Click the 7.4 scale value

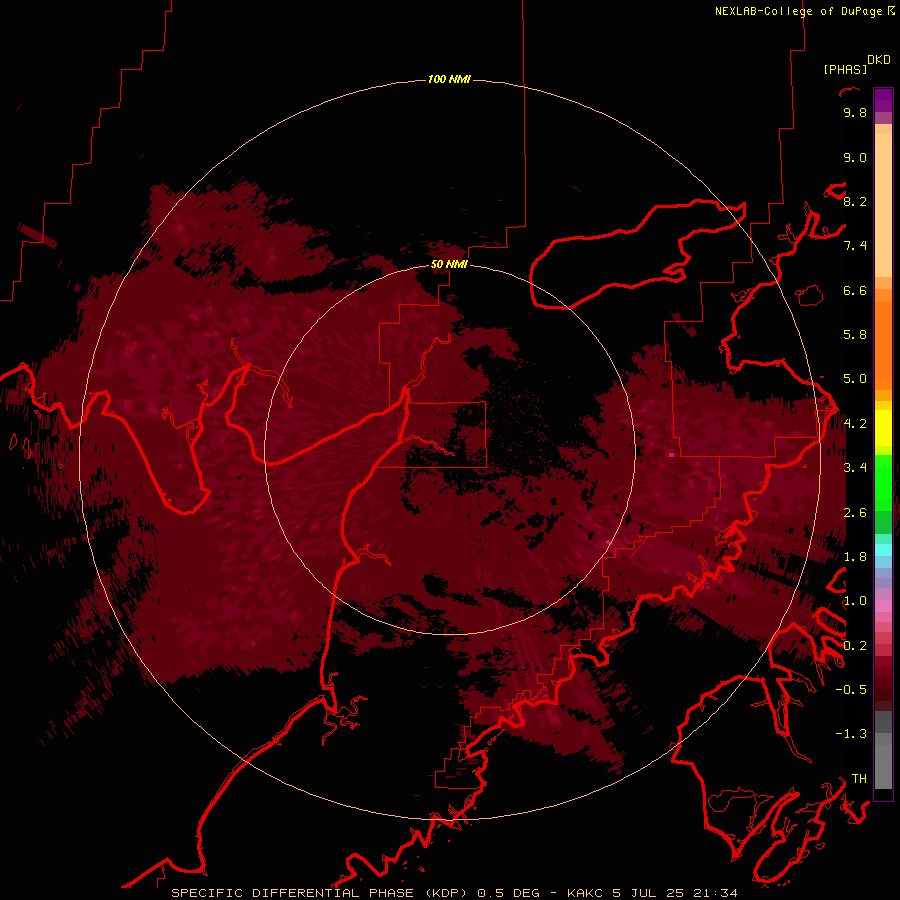click(855, 246)
